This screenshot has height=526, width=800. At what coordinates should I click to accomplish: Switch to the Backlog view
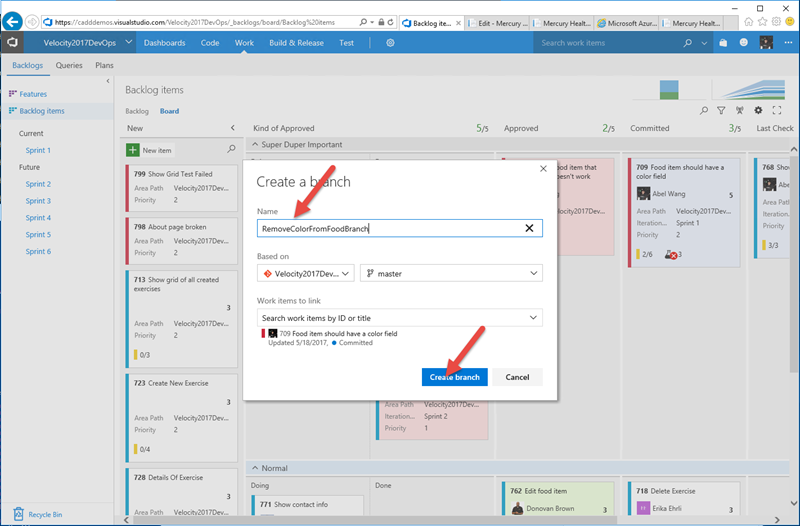[137, 111]
